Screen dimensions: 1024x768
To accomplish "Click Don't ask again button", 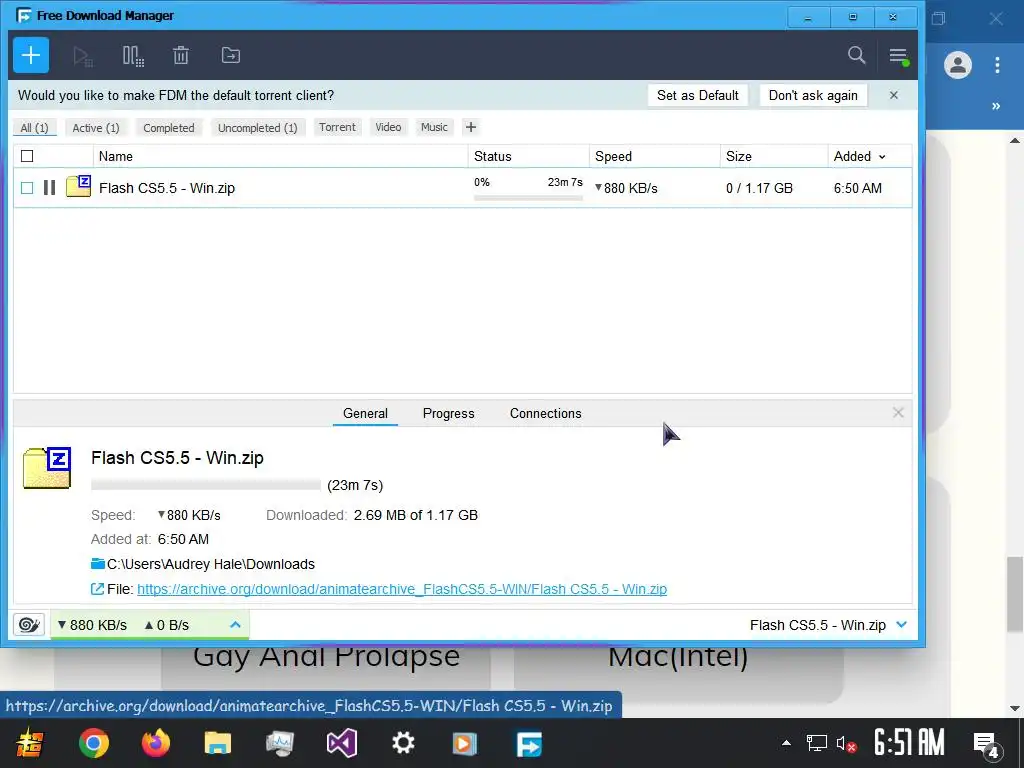I will pyautogui.click(x=813, y=95).
